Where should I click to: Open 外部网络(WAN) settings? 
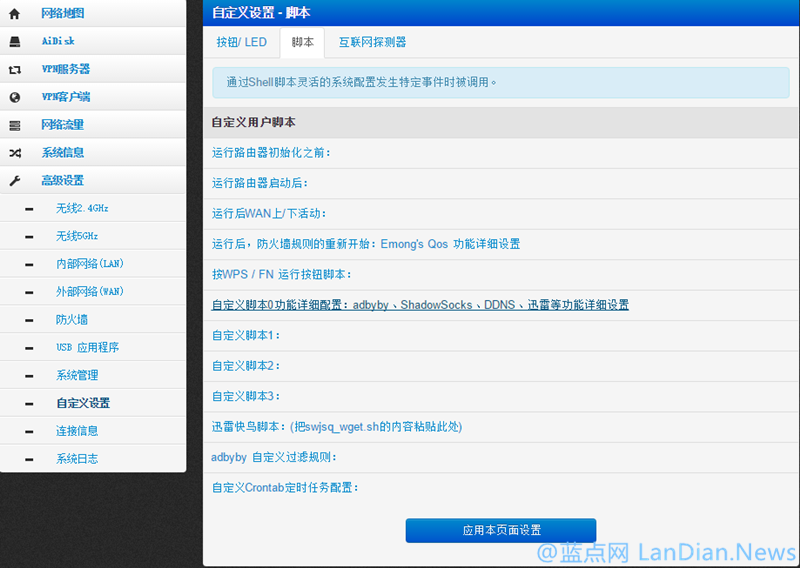(92, 291)
